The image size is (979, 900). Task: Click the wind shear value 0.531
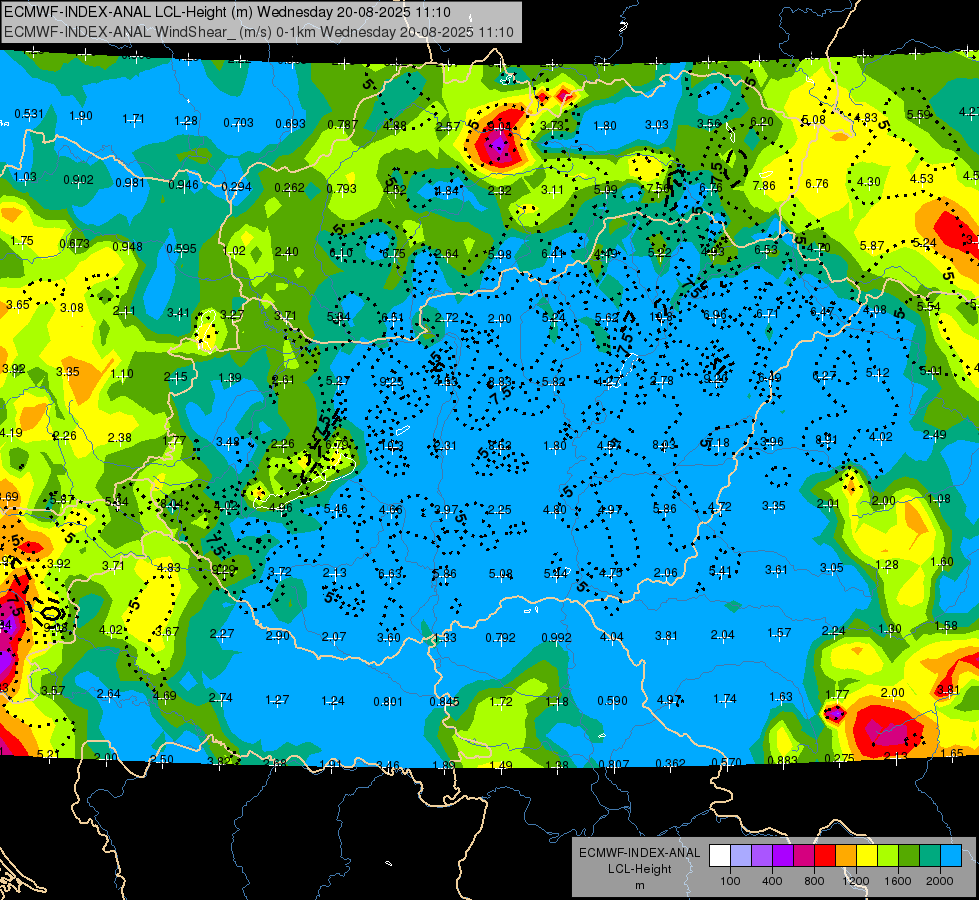click(x=29, y=114)
